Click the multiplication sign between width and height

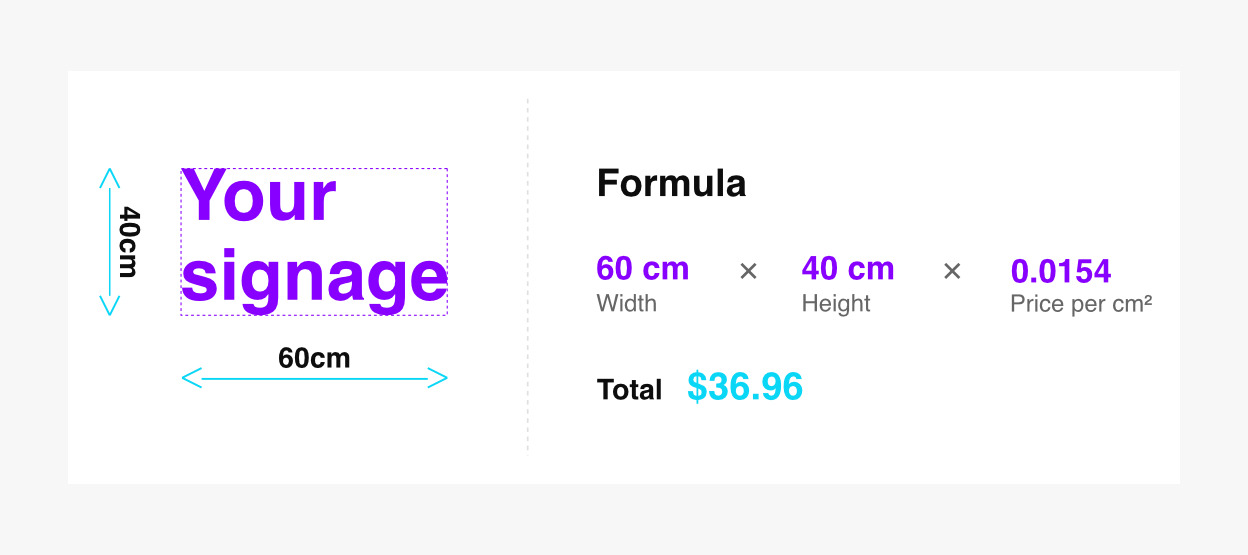point(748,271)
